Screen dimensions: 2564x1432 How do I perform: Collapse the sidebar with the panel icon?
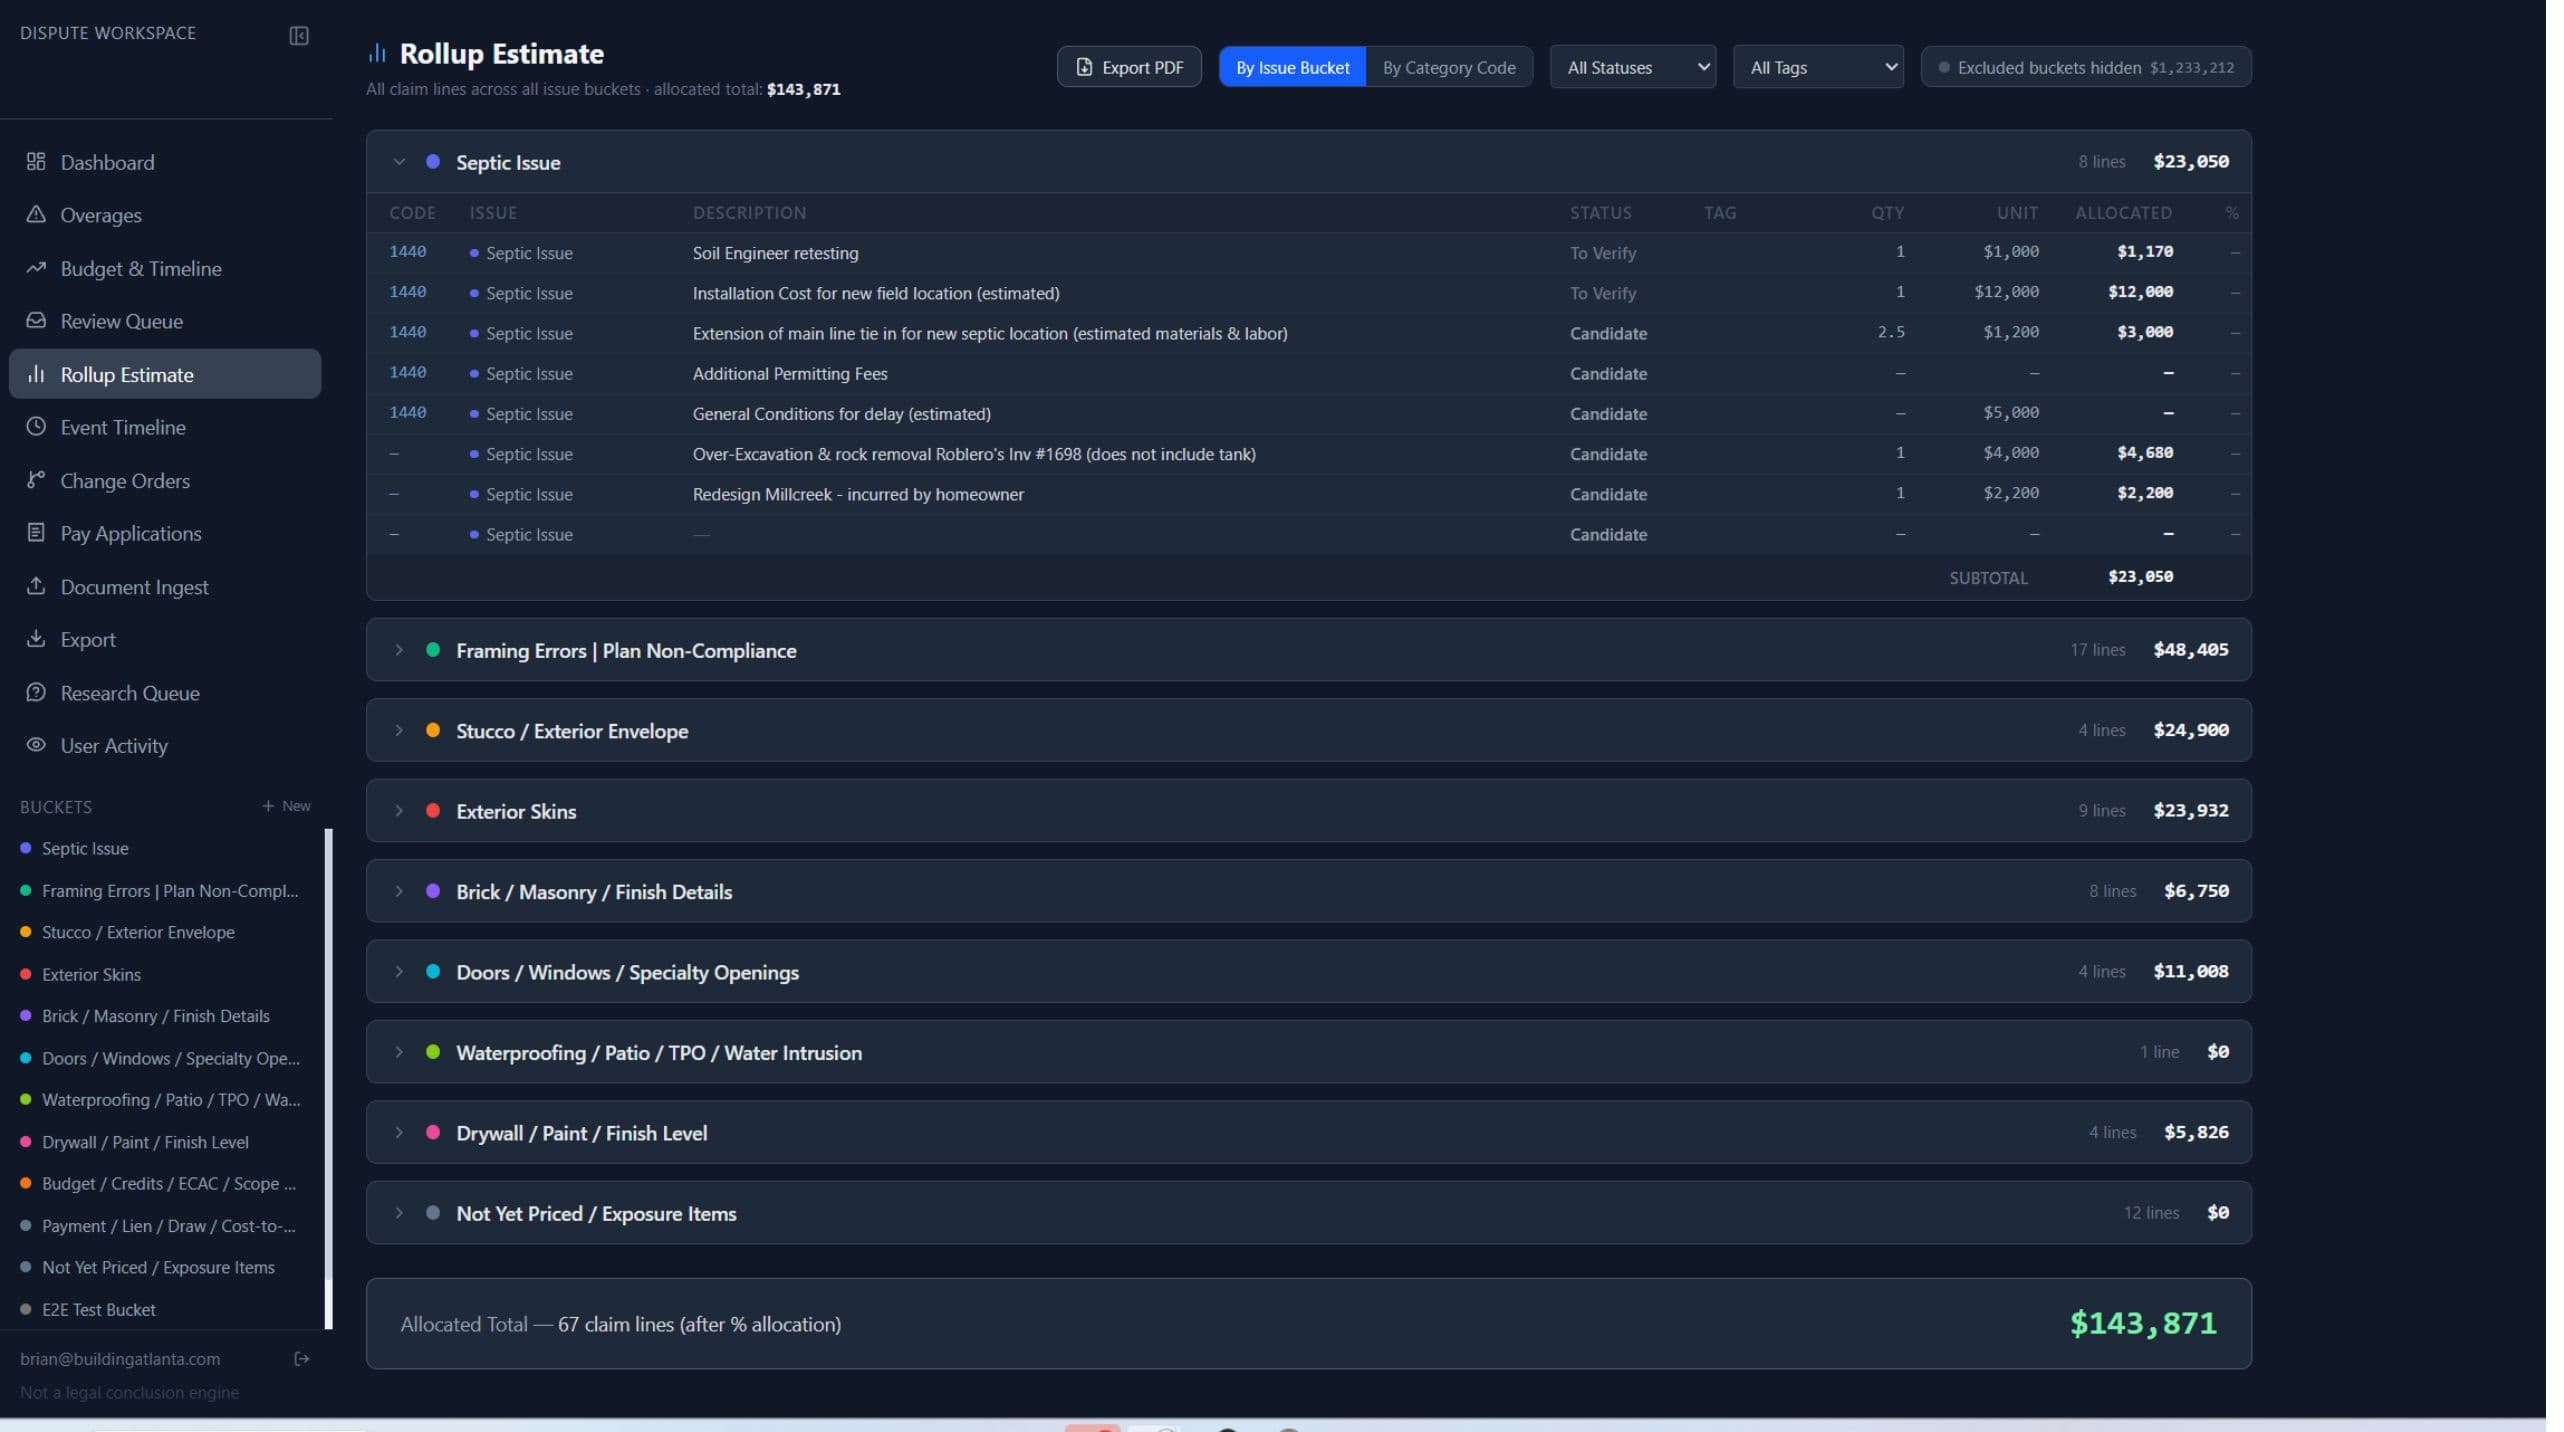(299, 36)
